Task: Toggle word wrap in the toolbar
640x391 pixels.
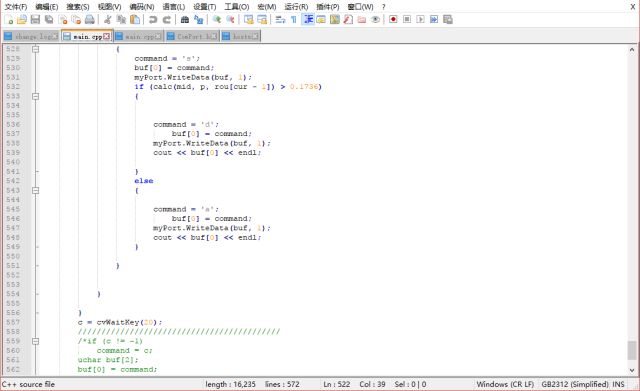Action: click(280, 20)
